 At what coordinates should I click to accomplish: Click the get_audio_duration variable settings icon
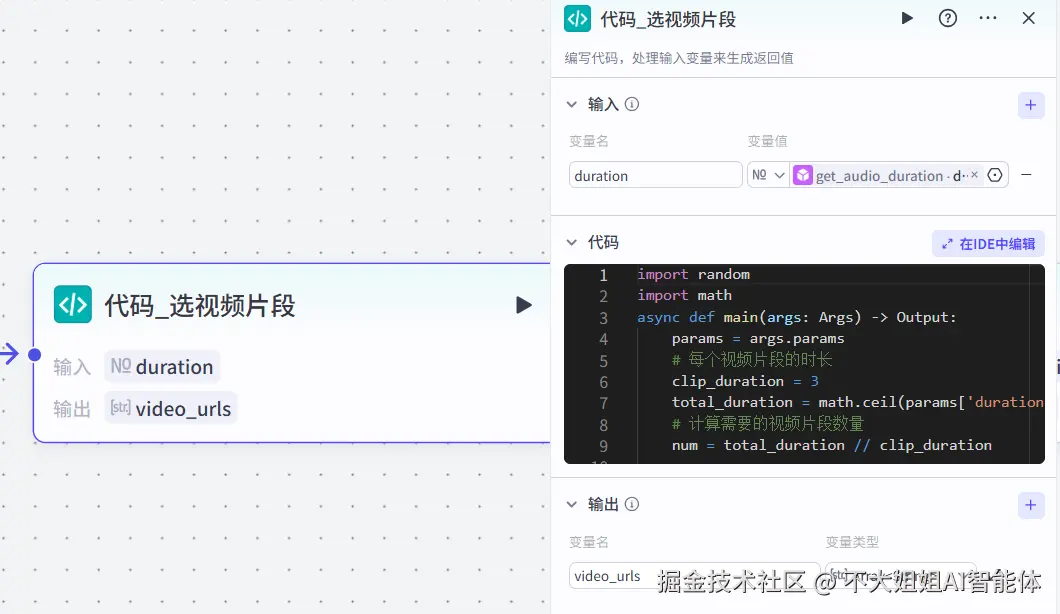point(995,175)
